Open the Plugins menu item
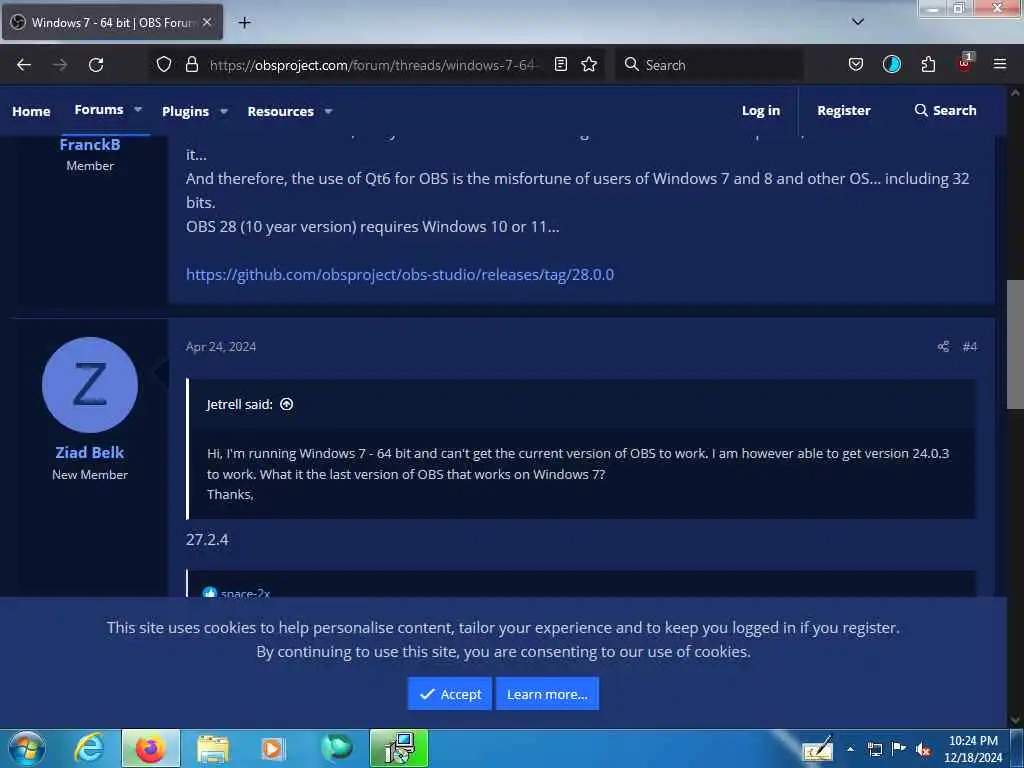Viewport: 1024px width, 768px height. [x=185, y=112]
